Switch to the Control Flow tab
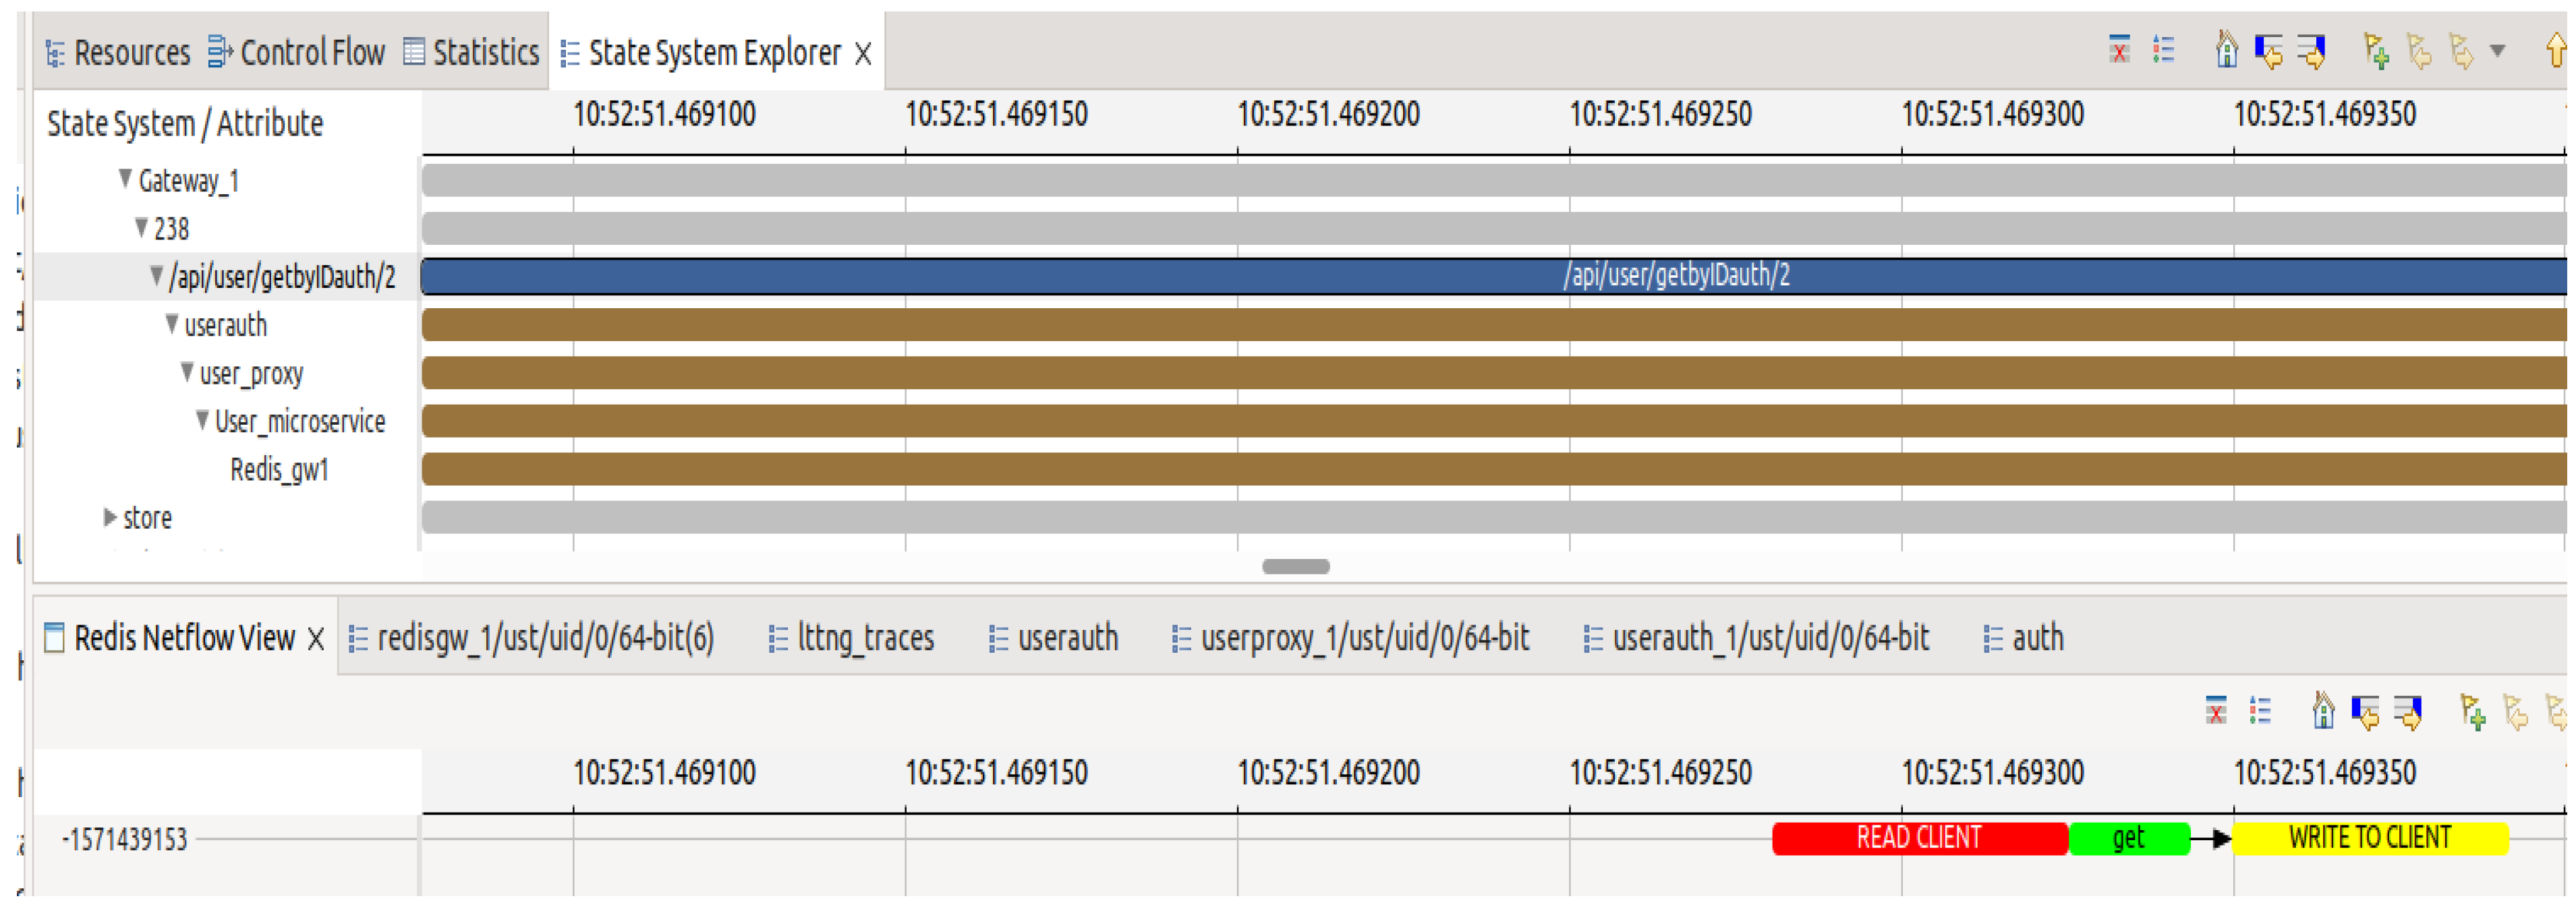The height and width of the screenshot is (907, 2576). [x=297, y=52]
